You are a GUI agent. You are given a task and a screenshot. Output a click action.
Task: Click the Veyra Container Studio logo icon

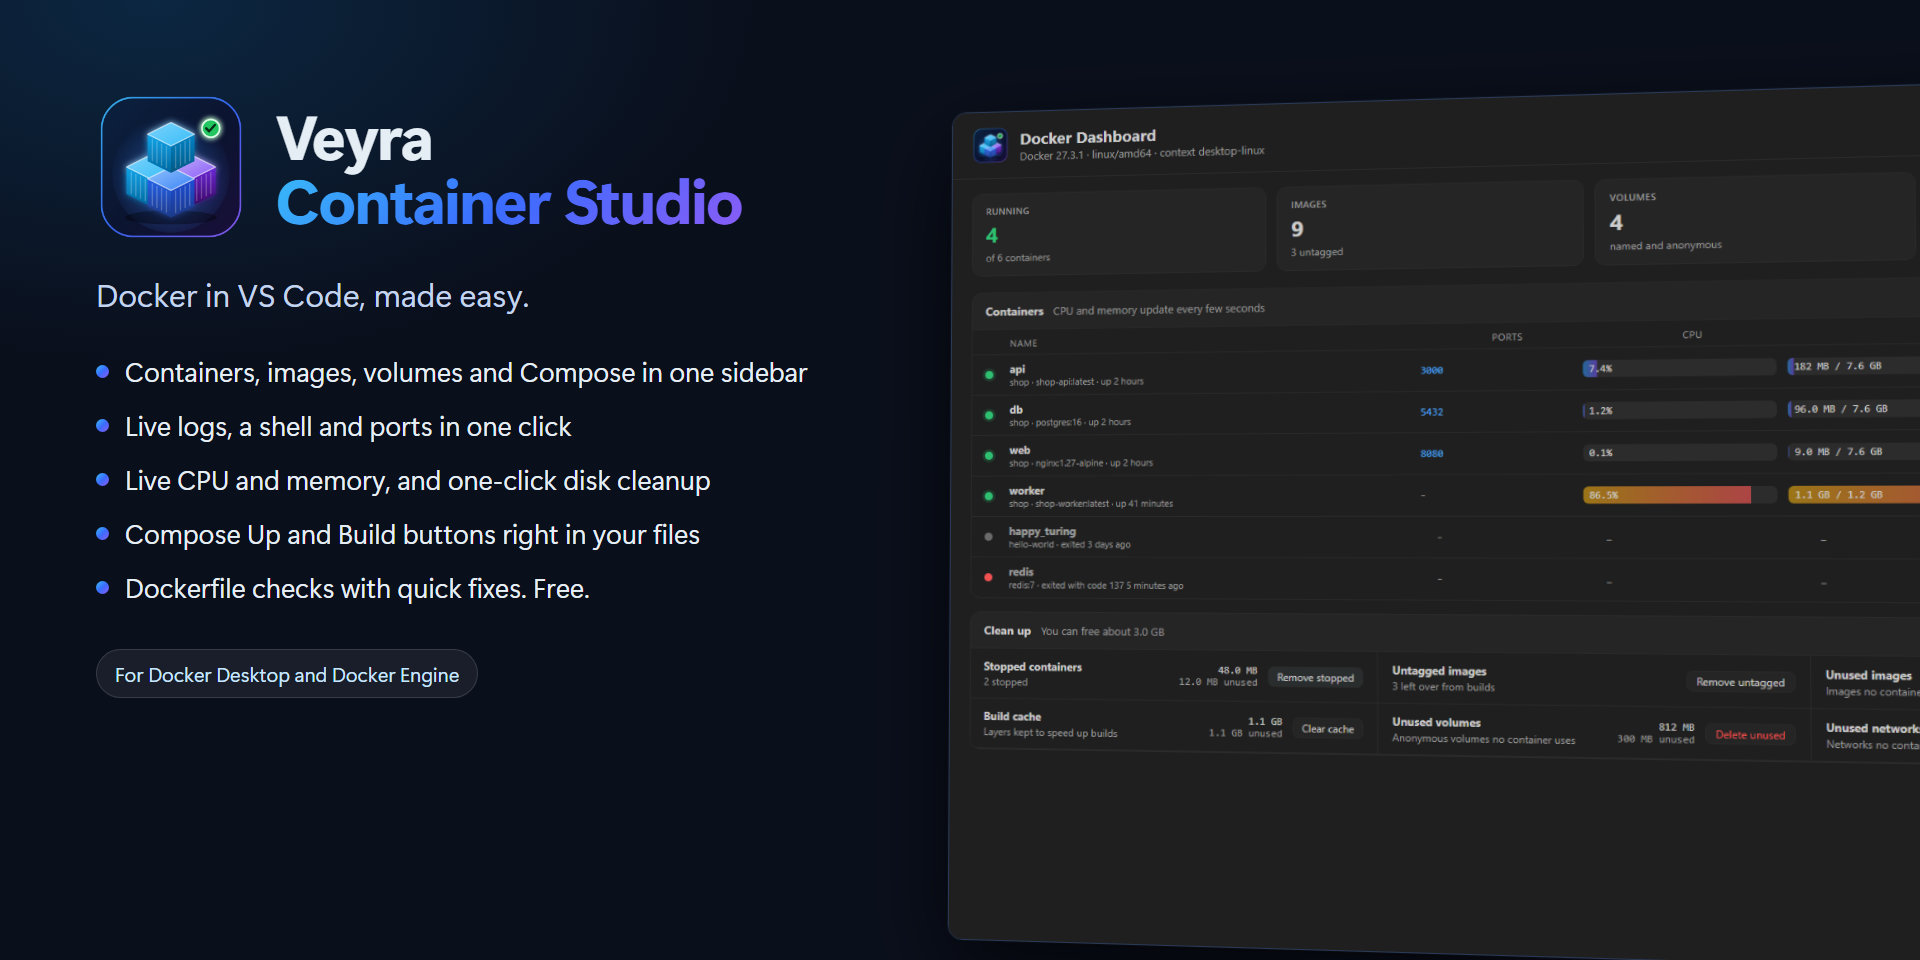point(171,167)
